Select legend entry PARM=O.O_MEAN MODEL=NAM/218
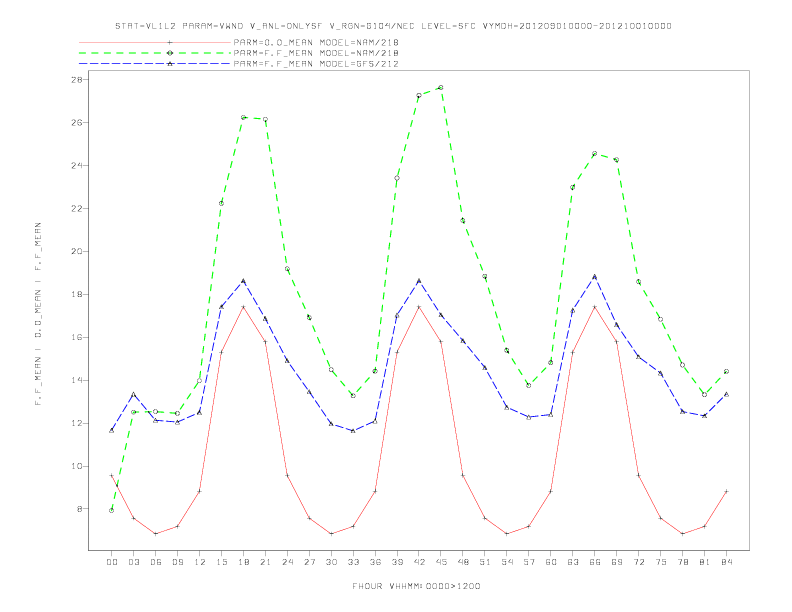Screen dimensions: 792x612 316,42
